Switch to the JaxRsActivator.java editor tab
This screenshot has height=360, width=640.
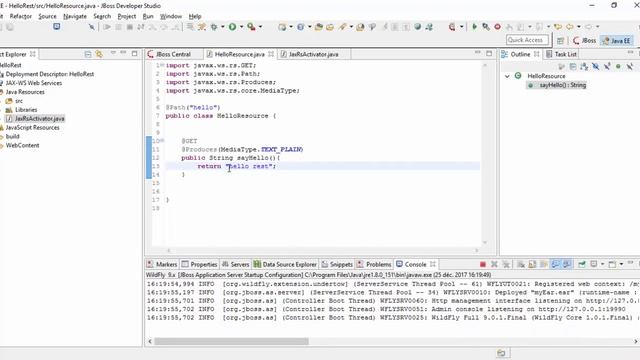pyautogui.click(x=313, y=54)
